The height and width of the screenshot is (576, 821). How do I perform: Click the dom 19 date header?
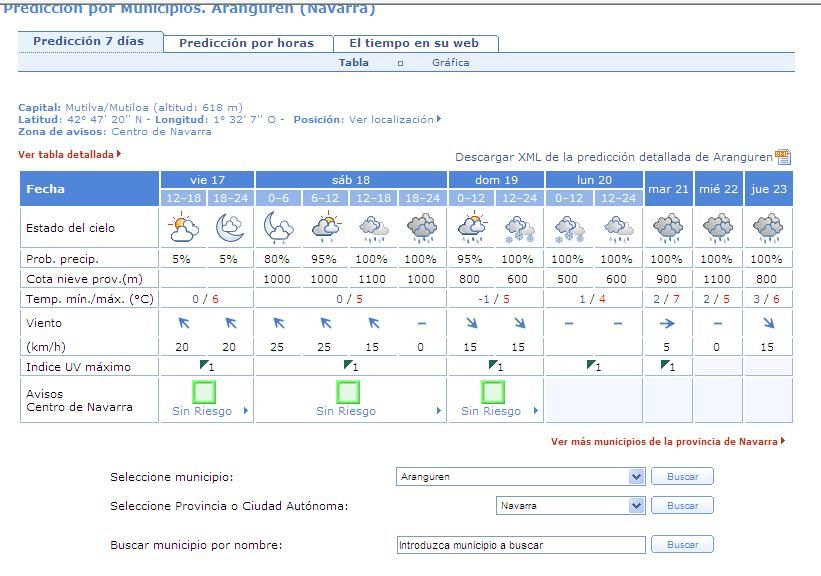496,180
